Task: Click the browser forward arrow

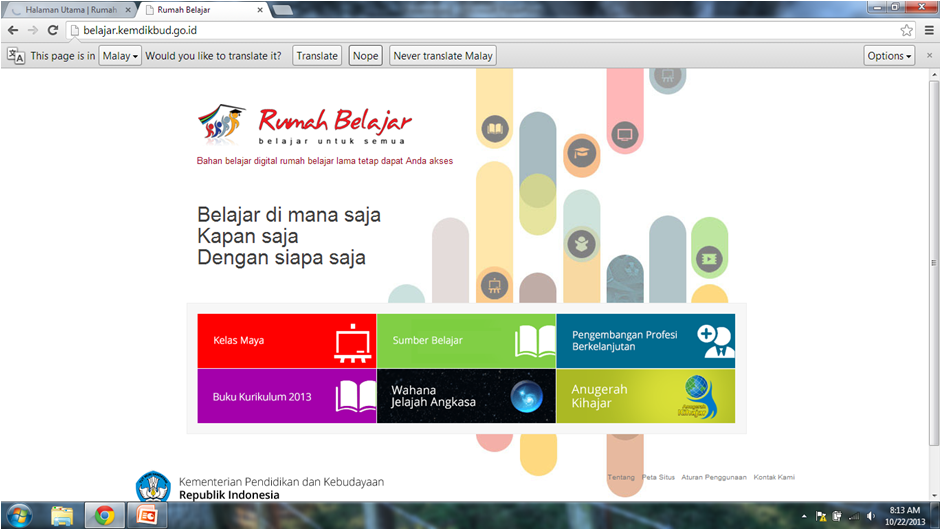Action: click(33, 30)
